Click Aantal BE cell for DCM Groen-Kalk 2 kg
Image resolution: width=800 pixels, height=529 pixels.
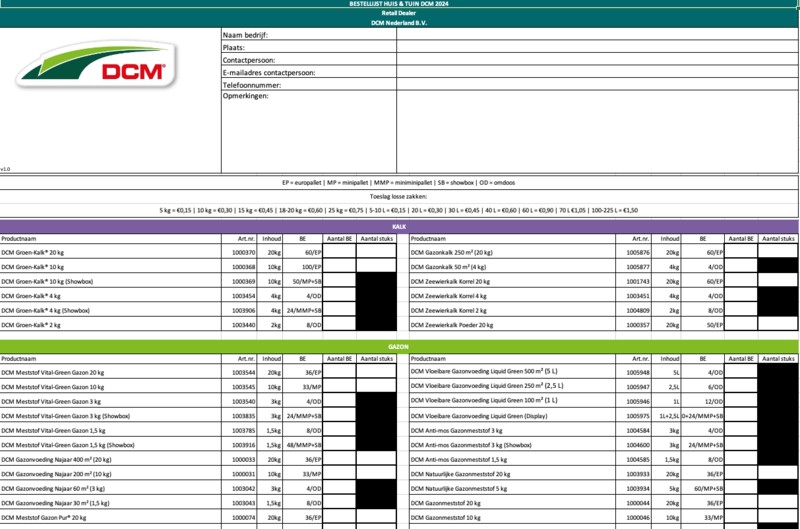click(339, 324)
